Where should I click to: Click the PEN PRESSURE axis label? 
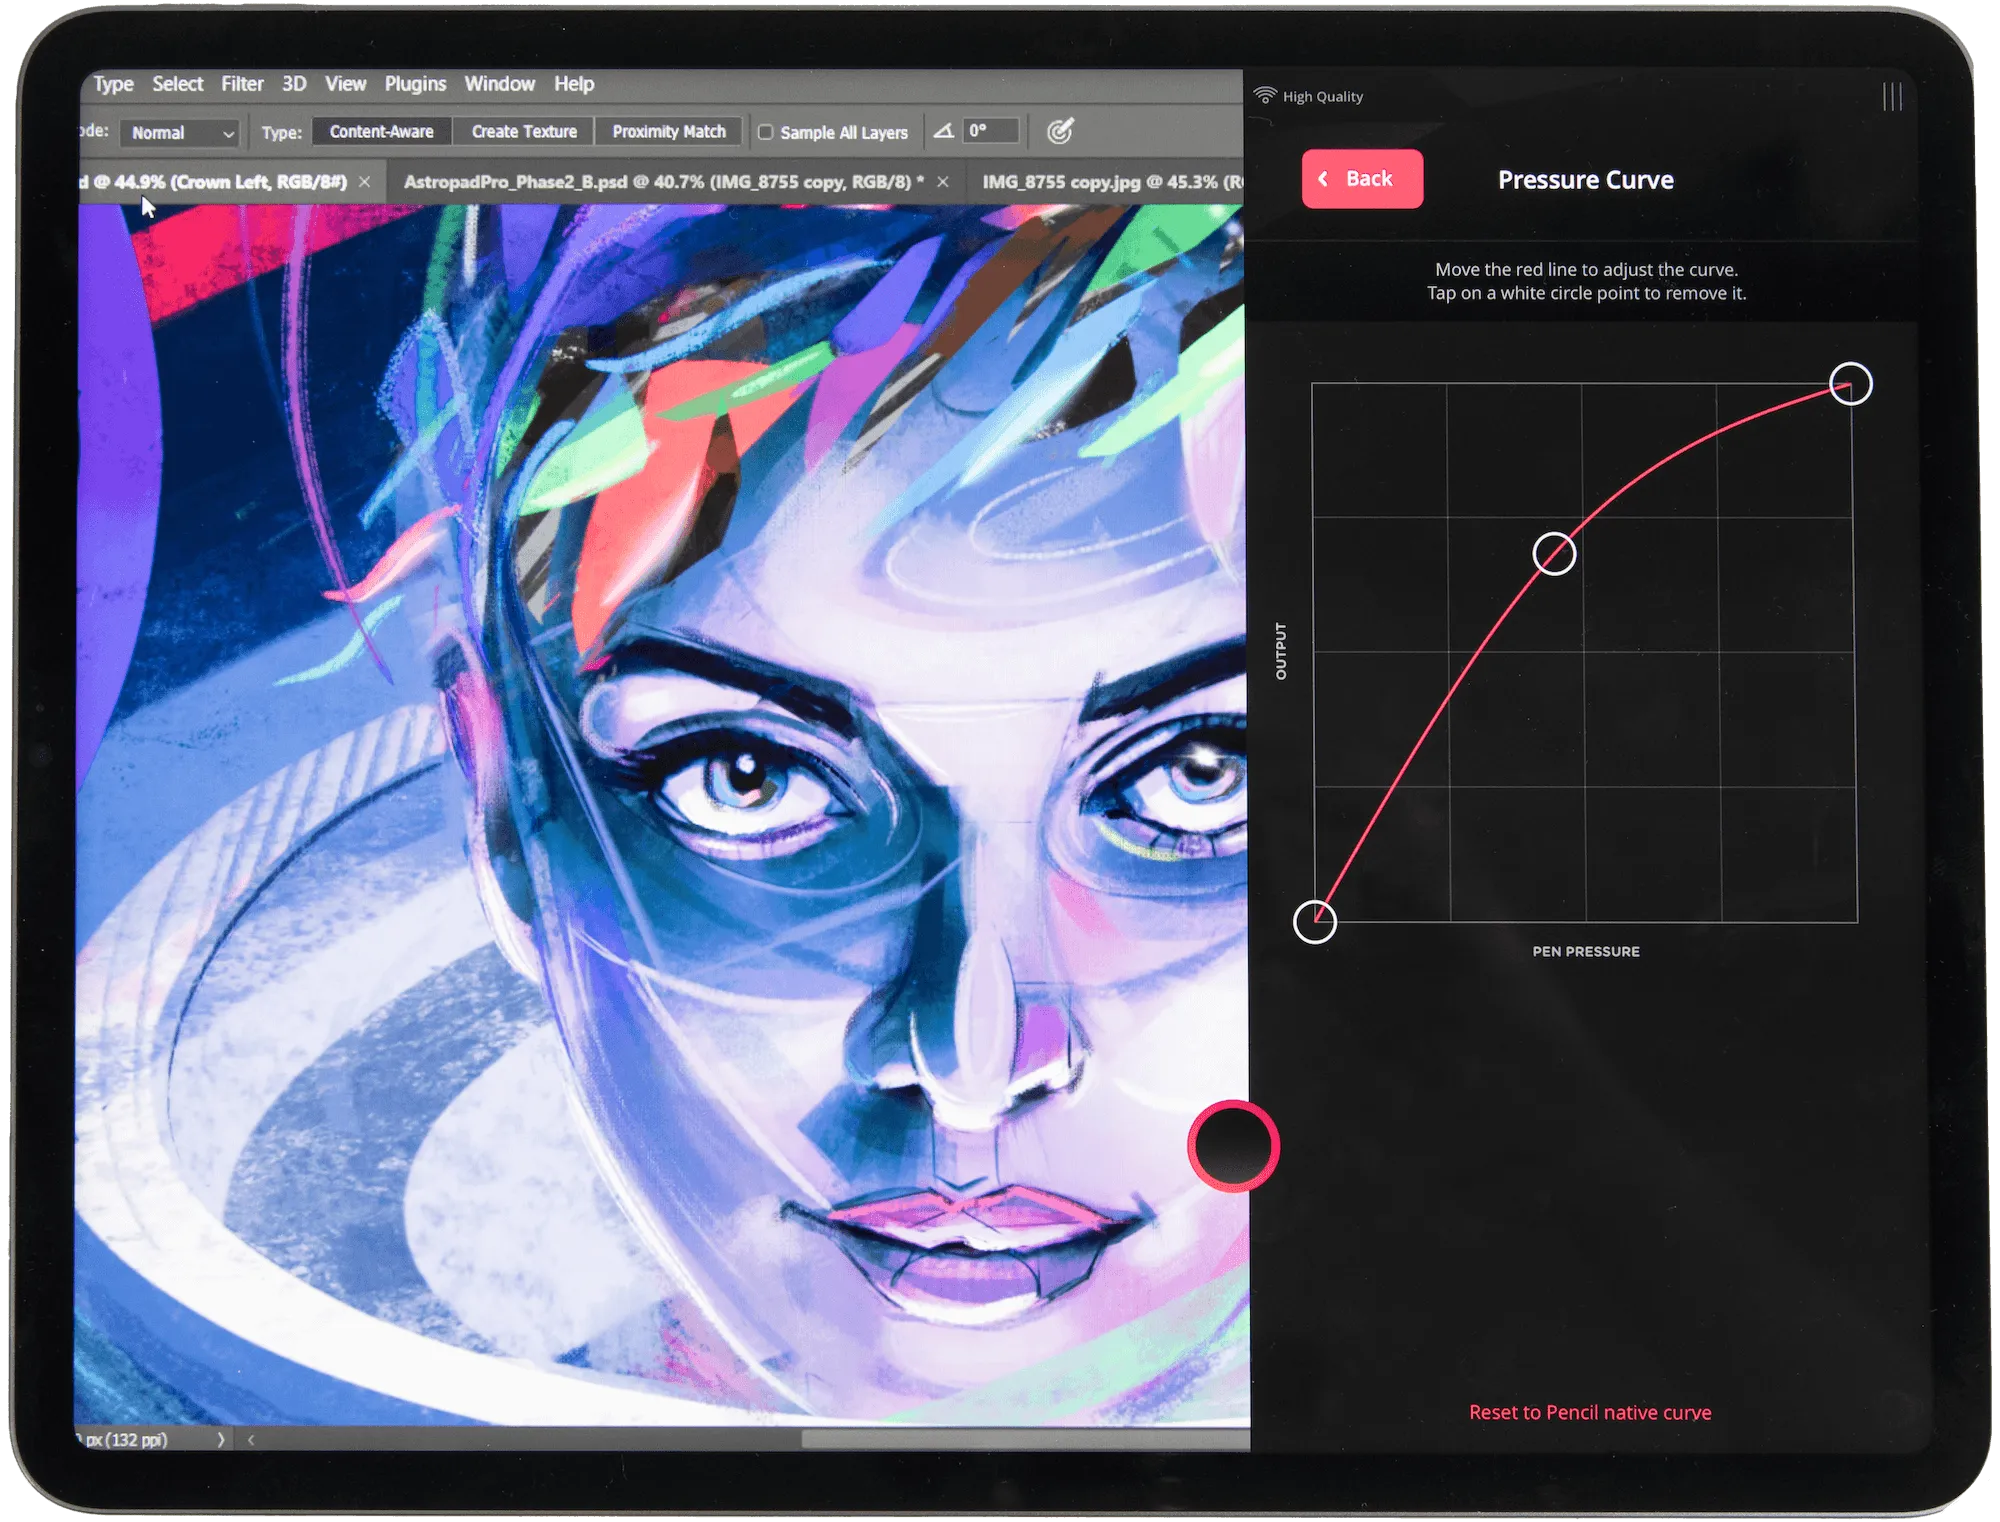tap(1586, 952)
